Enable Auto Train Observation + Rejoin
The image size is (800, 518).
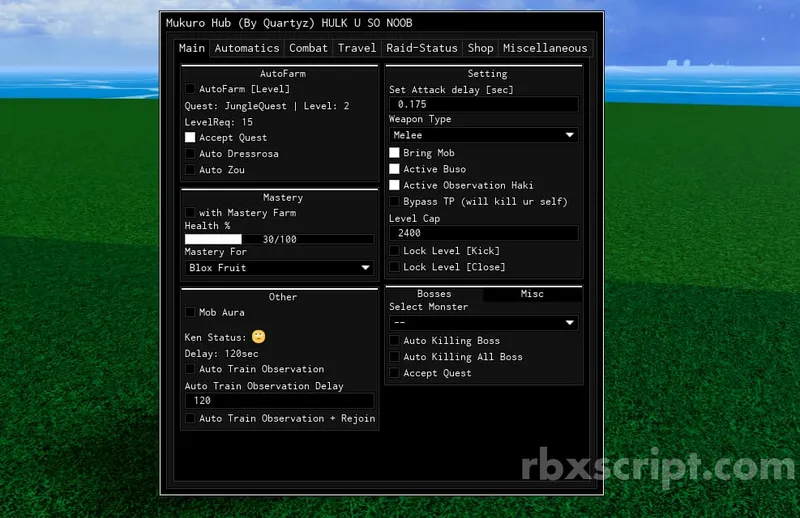coord(190,418)
